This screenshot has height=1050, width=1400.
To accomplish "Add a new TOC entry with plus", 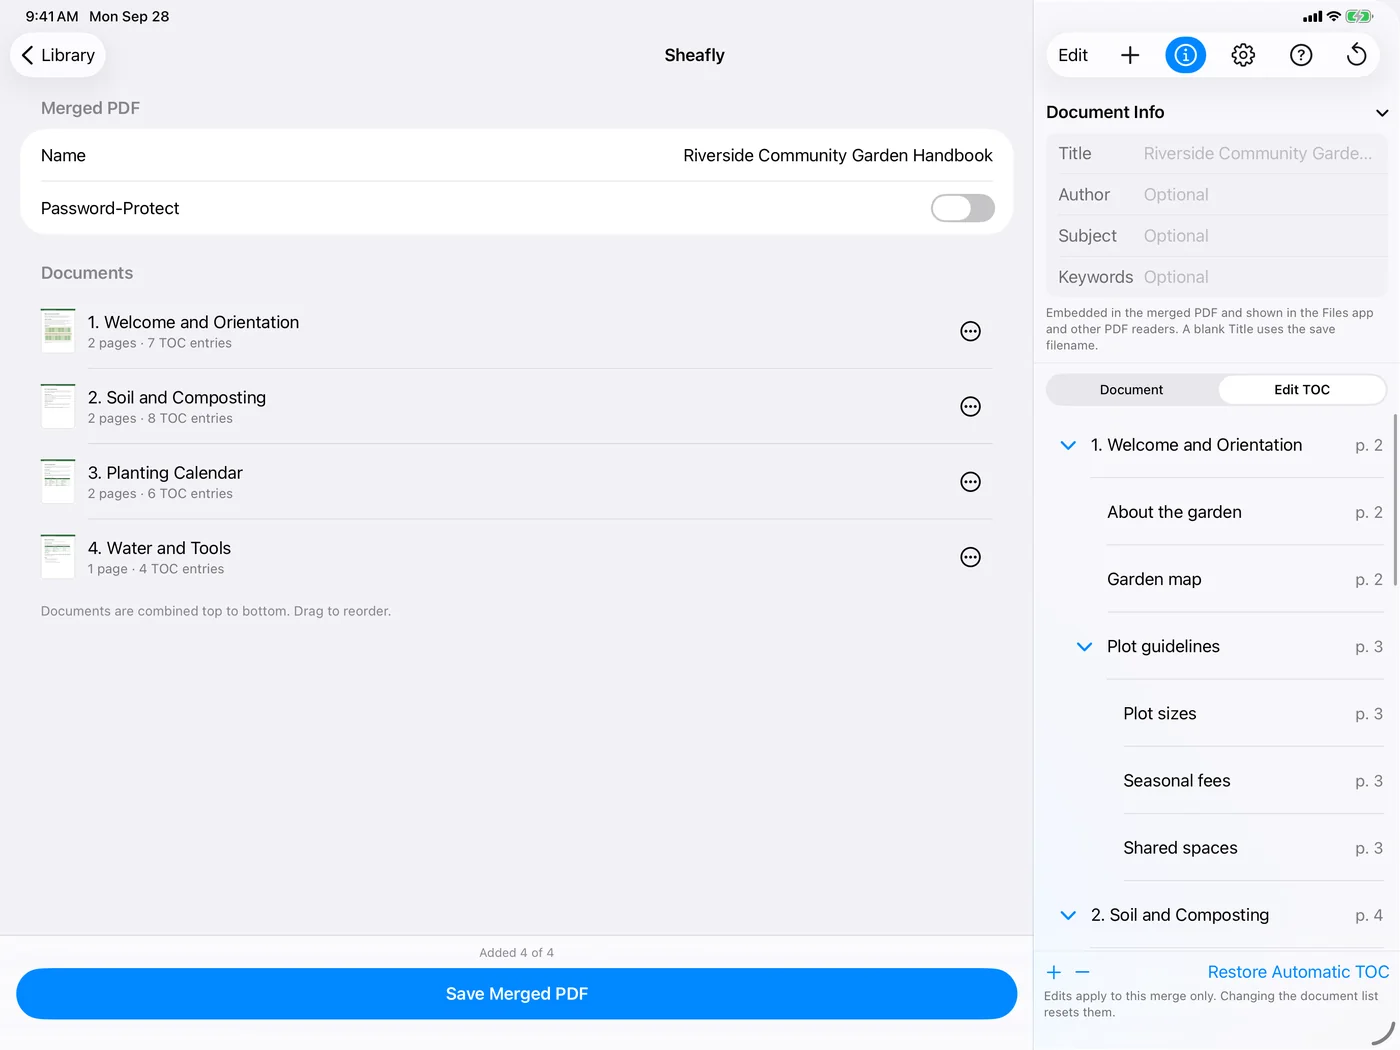I will click(x=1054, y=972).
